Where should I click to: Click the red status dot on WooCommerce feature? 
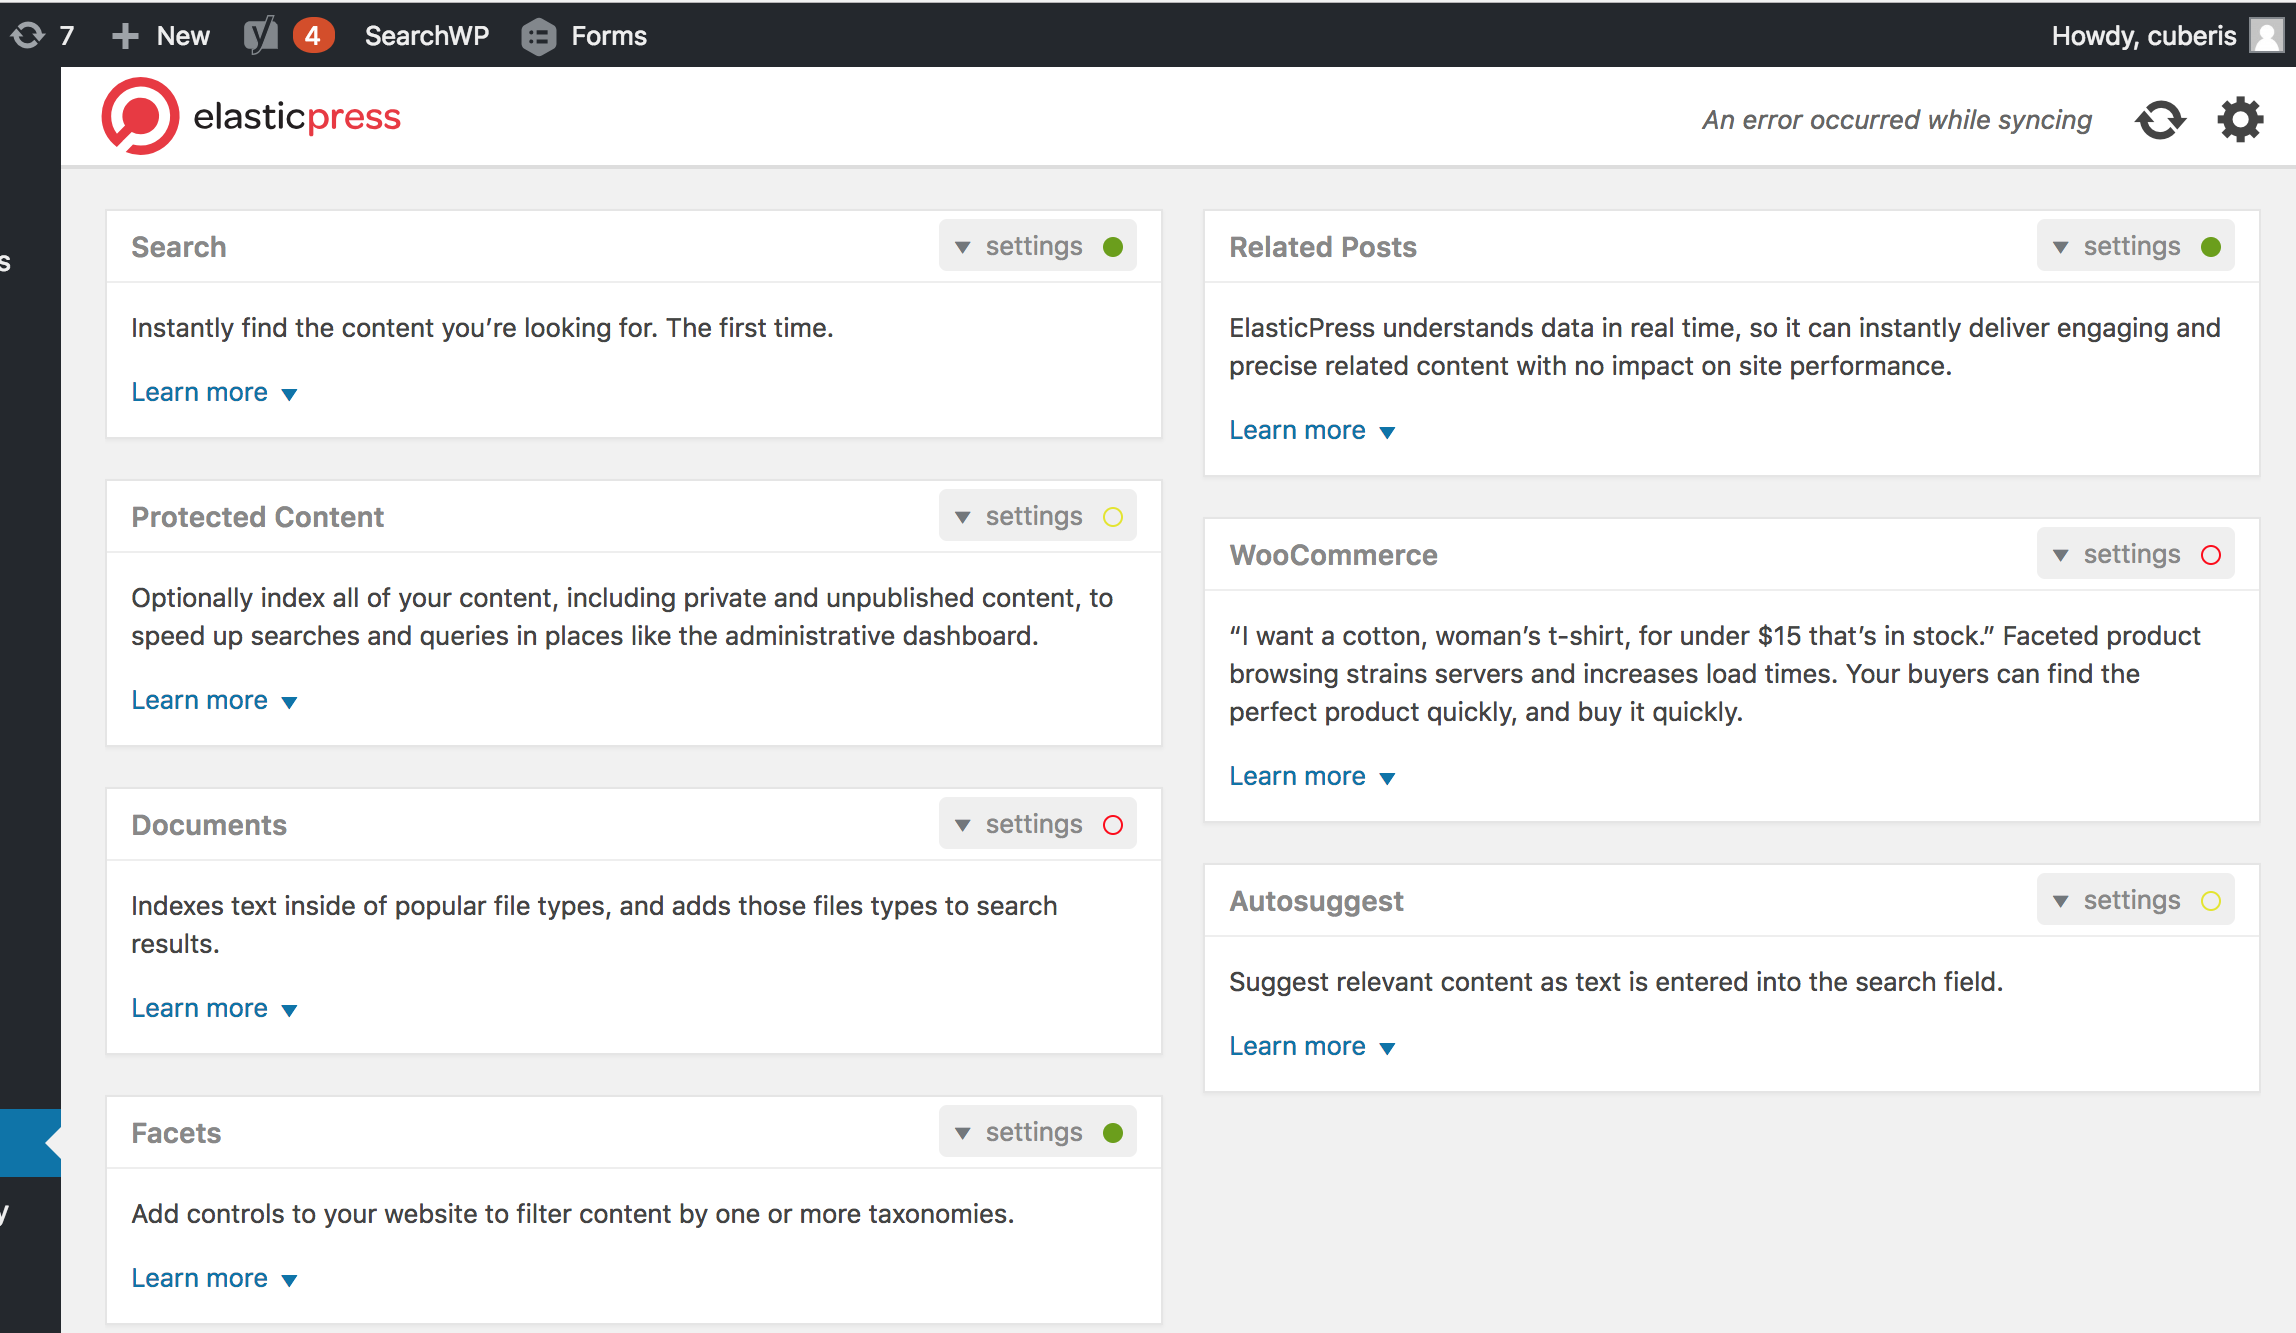tap(2210, 553)
